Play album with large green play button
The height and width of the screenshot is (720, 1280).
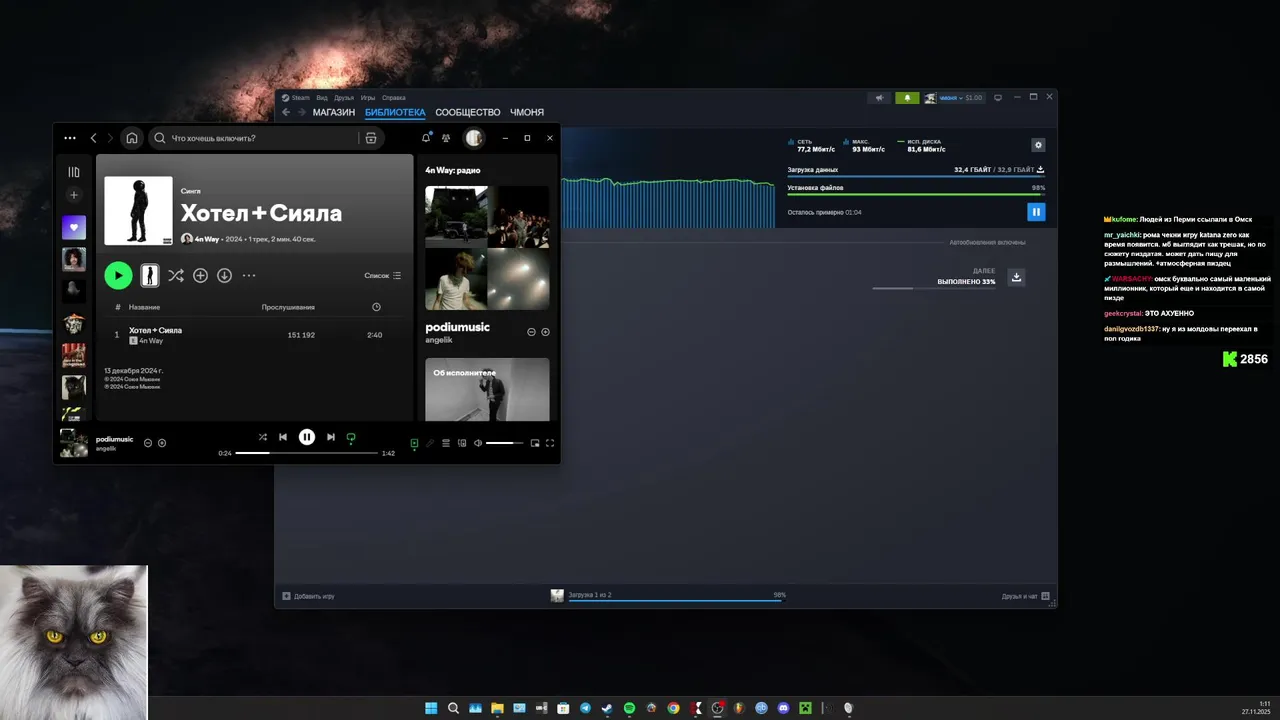[118, 275]
